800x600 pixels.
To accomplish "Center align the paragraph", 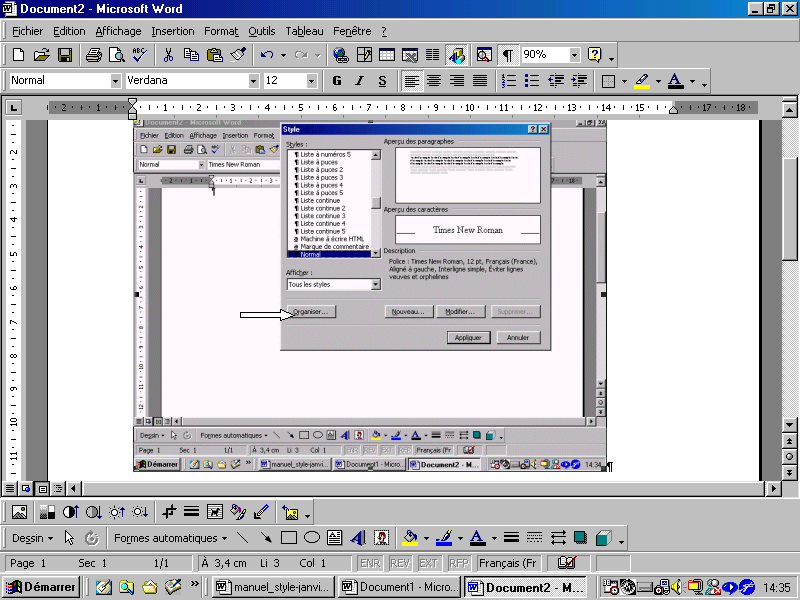I will pyautogui.click(x=434, y=81).
